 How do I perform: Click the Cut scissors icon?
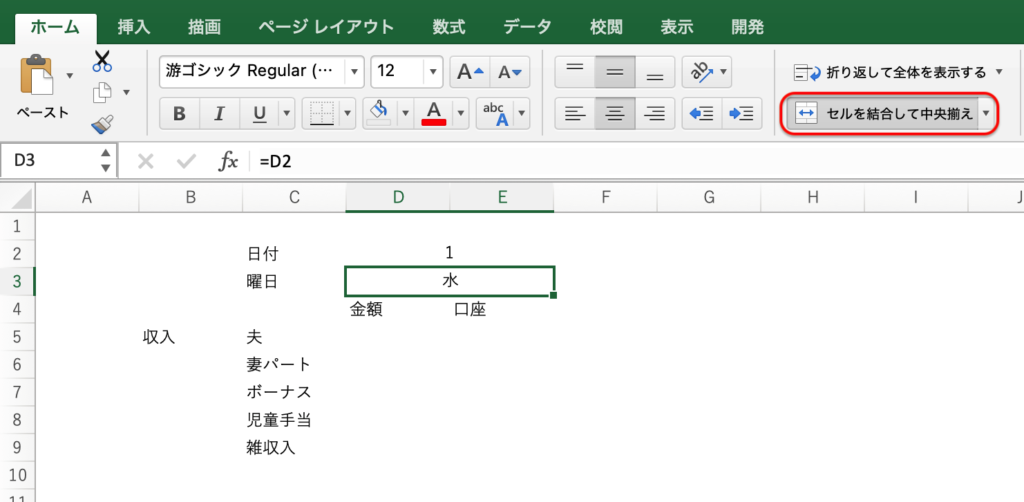(x=101, y=62)
